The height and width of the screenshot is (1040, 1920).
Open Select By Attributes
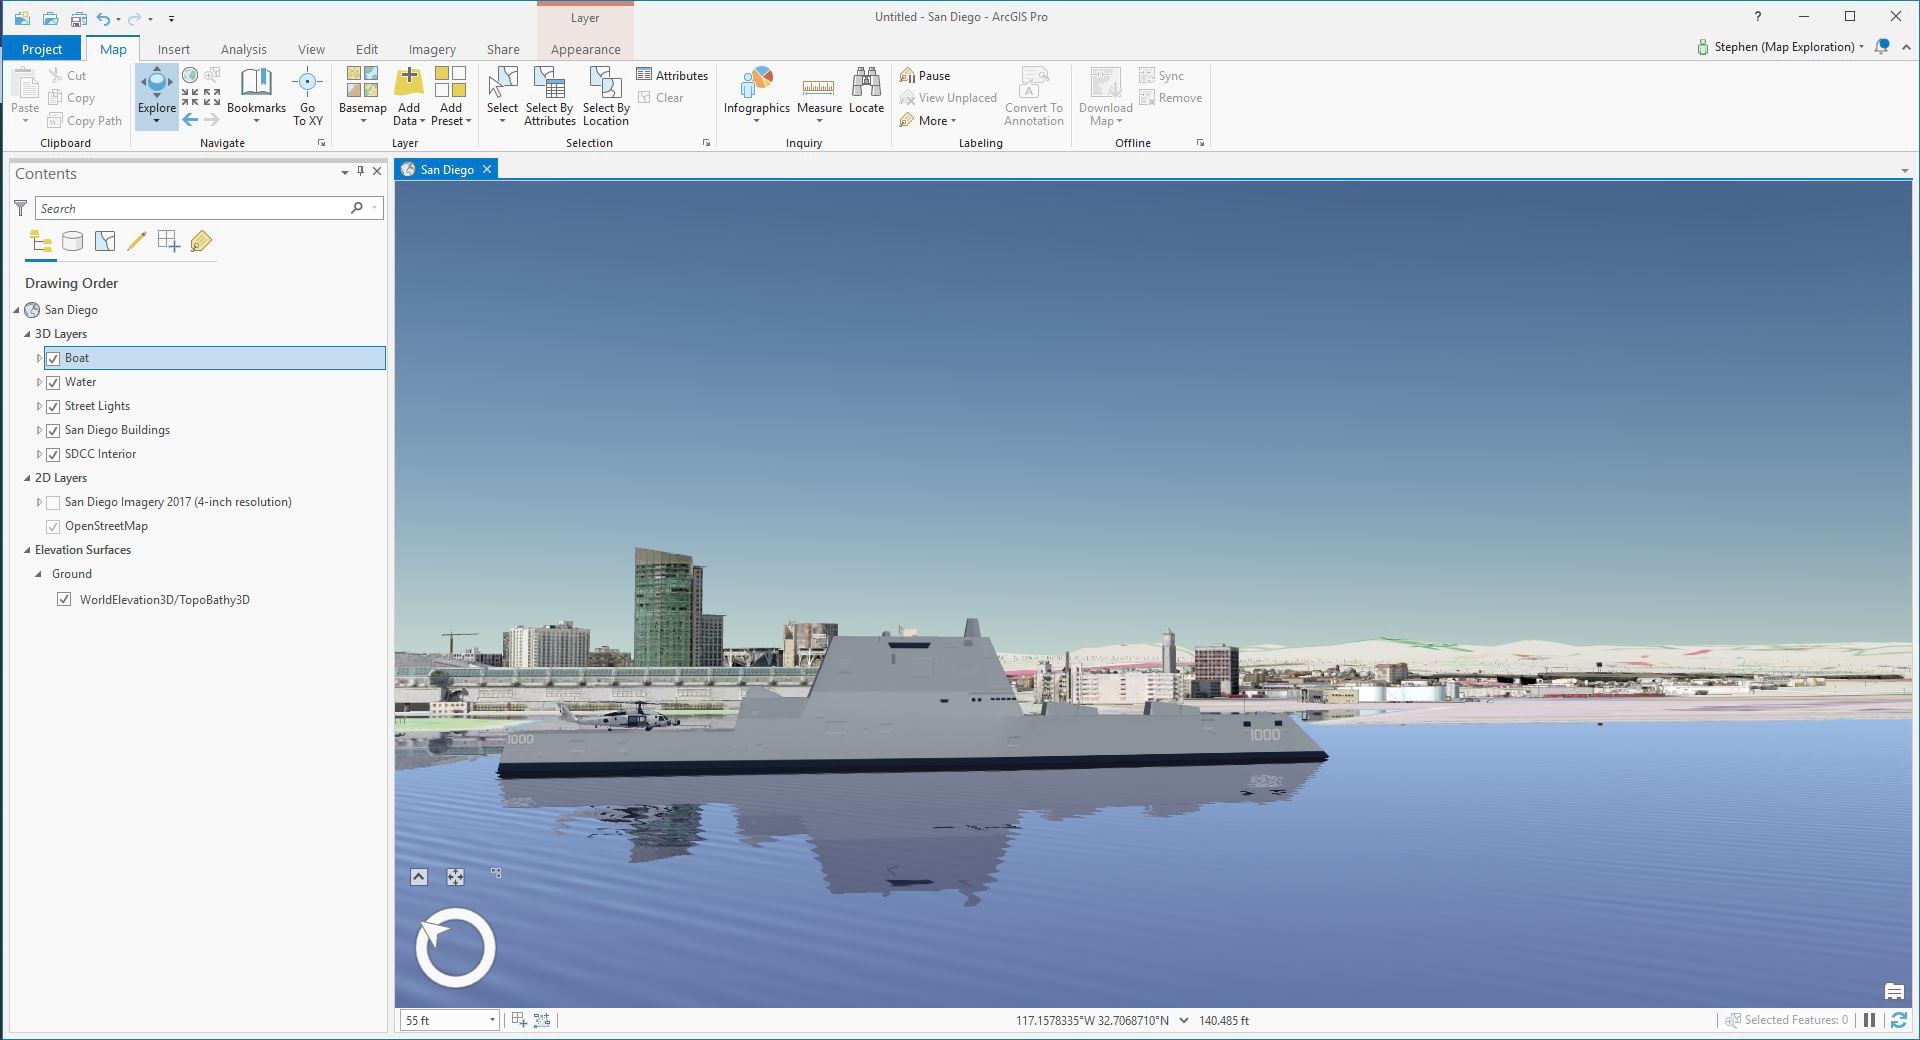pos(549,96)
